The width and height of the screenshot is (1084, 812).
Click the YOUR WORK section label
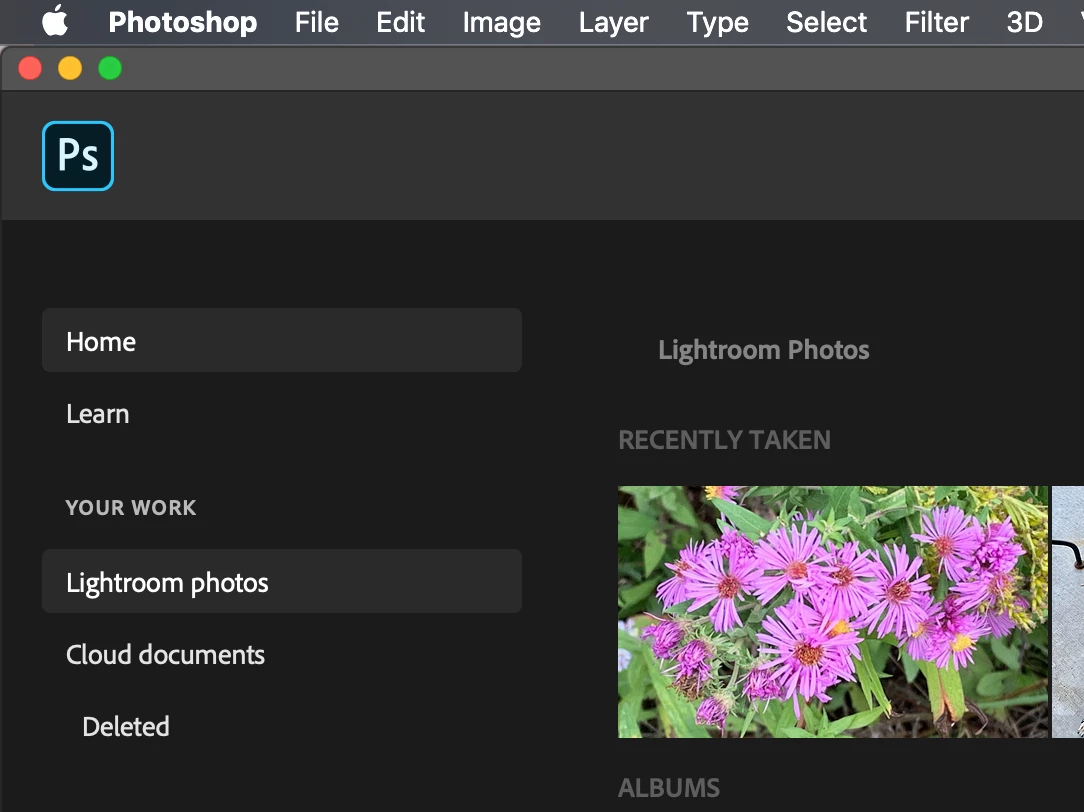131,507
